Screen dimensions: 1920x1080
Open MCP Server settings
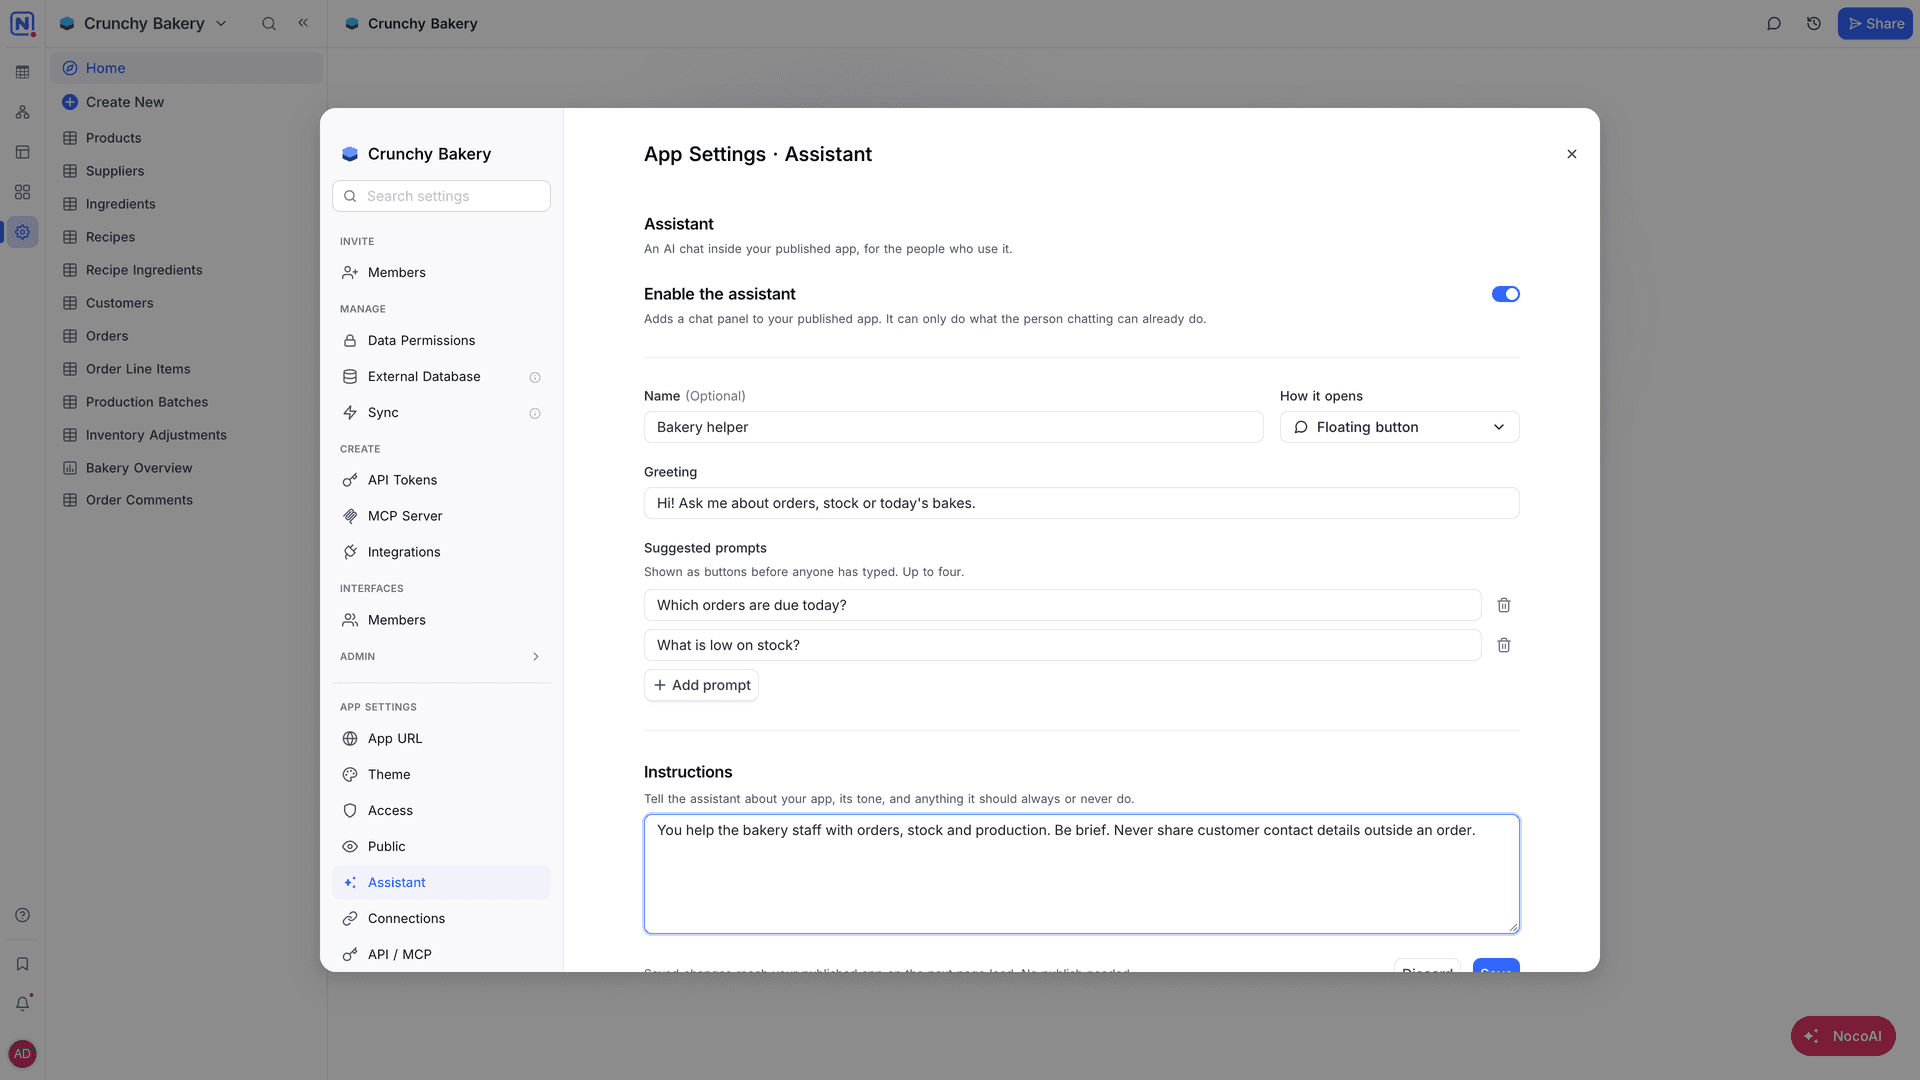pos(441,516)
